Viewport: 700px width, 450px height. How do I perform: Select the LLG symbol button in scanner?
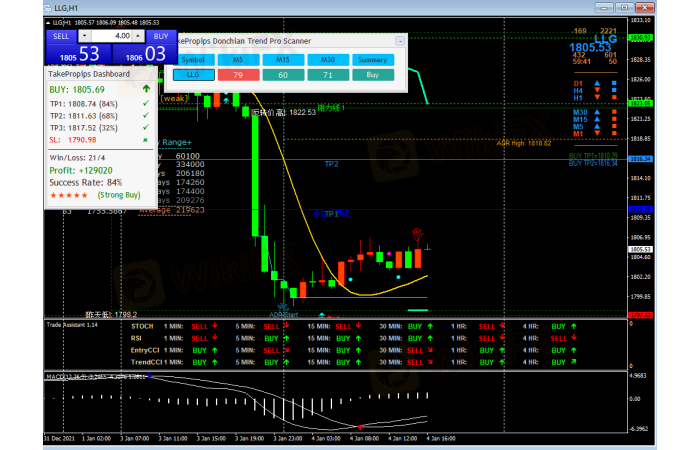[193, 74]
